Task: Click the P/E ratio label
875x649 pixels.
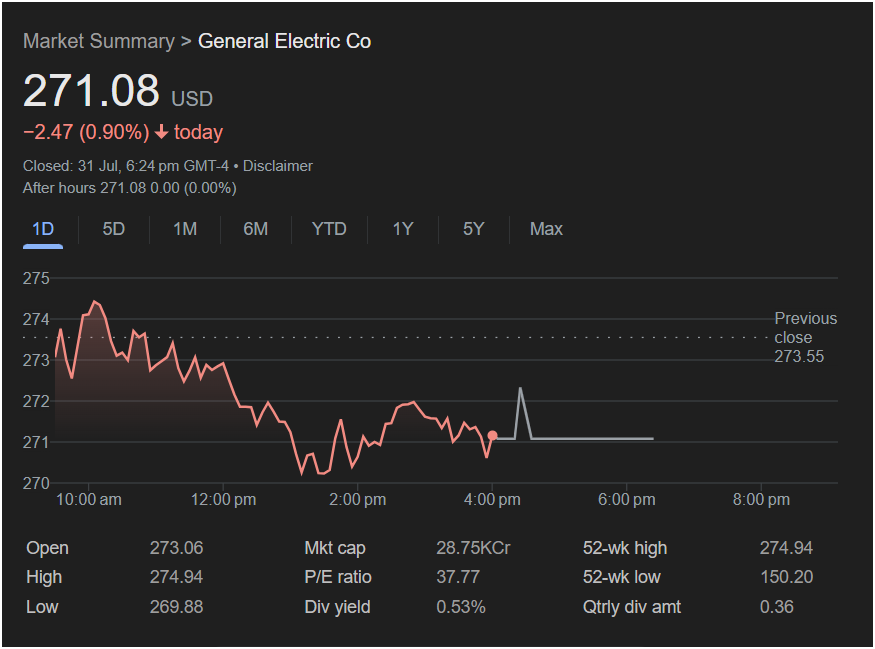Action: (338, 577)
